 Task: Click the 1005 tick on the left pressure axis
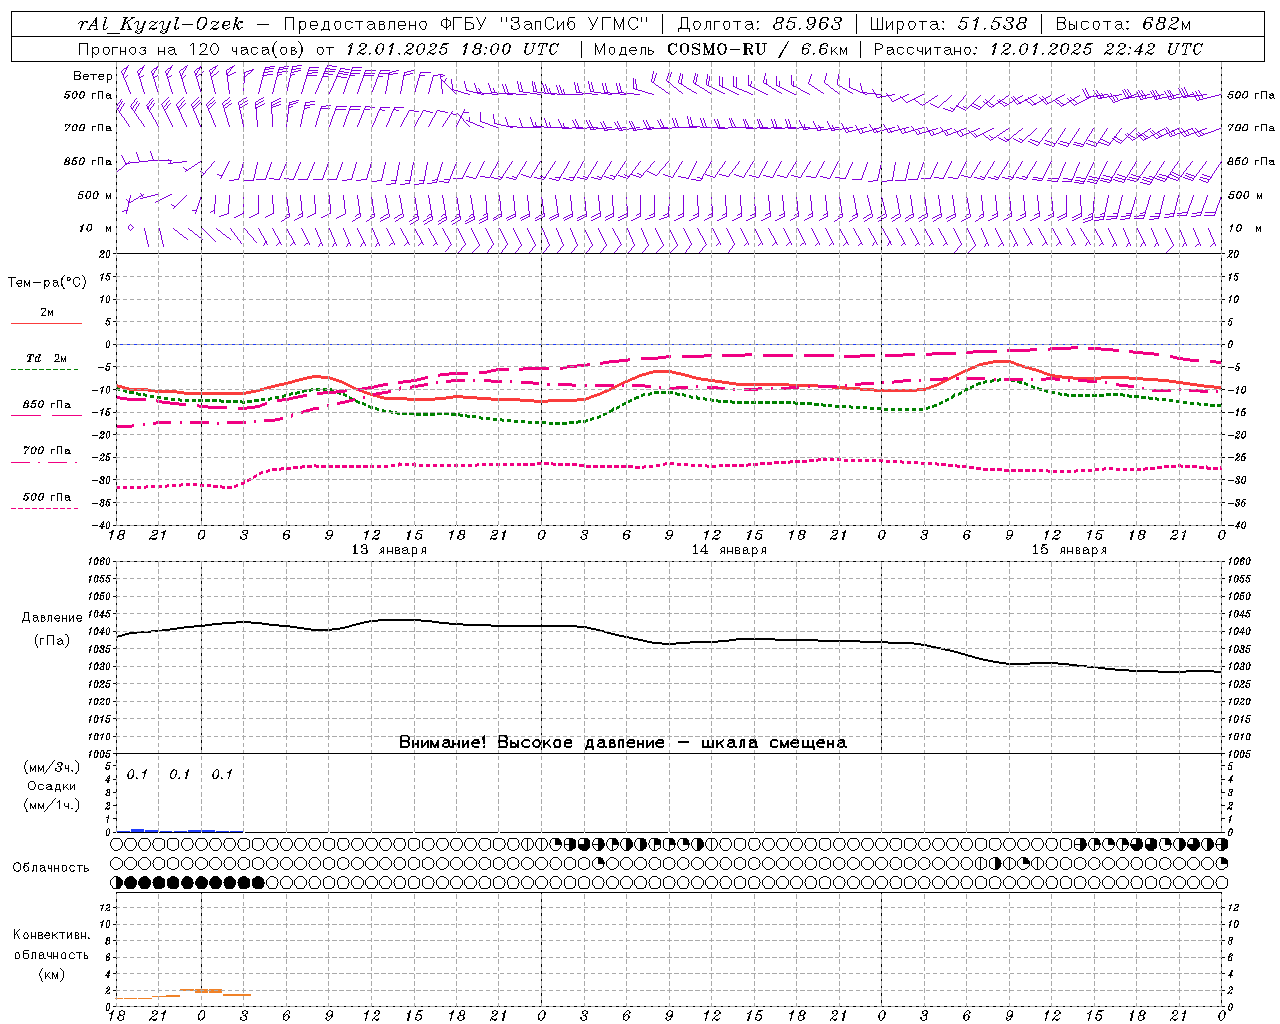tap(101, 754)
